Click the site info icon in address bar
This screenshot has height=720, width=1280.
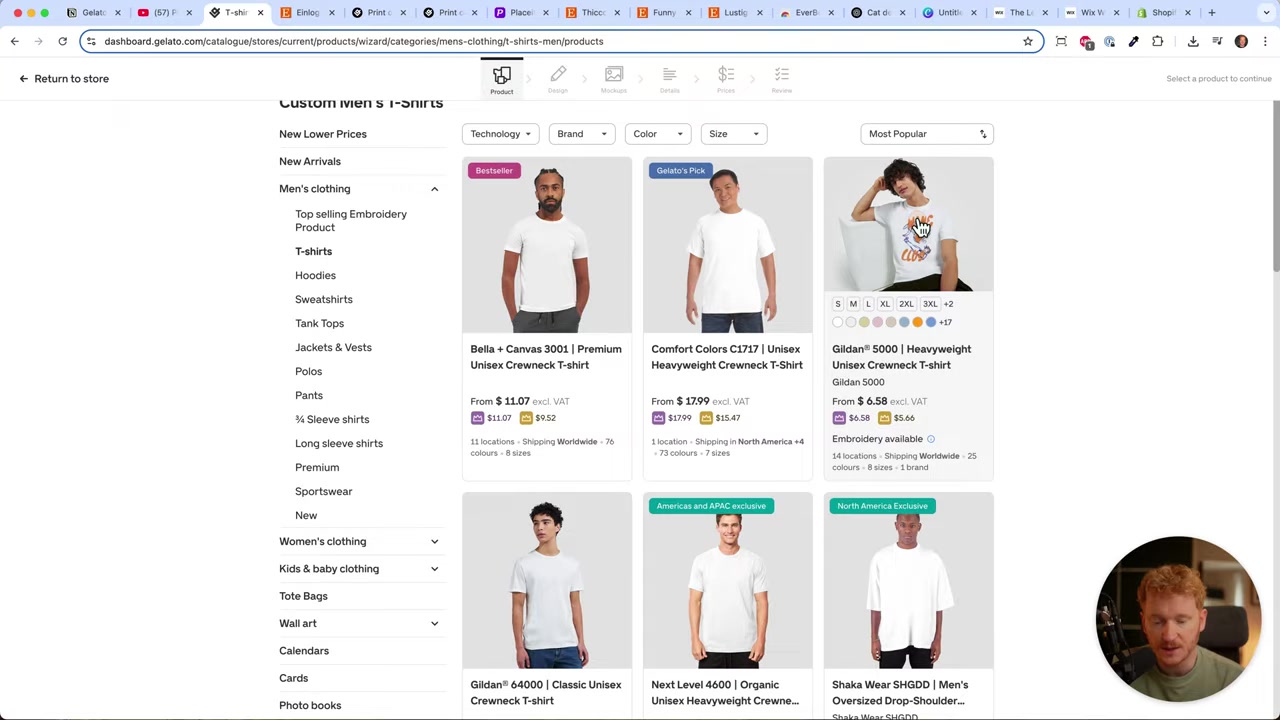[x=91, y=41]
